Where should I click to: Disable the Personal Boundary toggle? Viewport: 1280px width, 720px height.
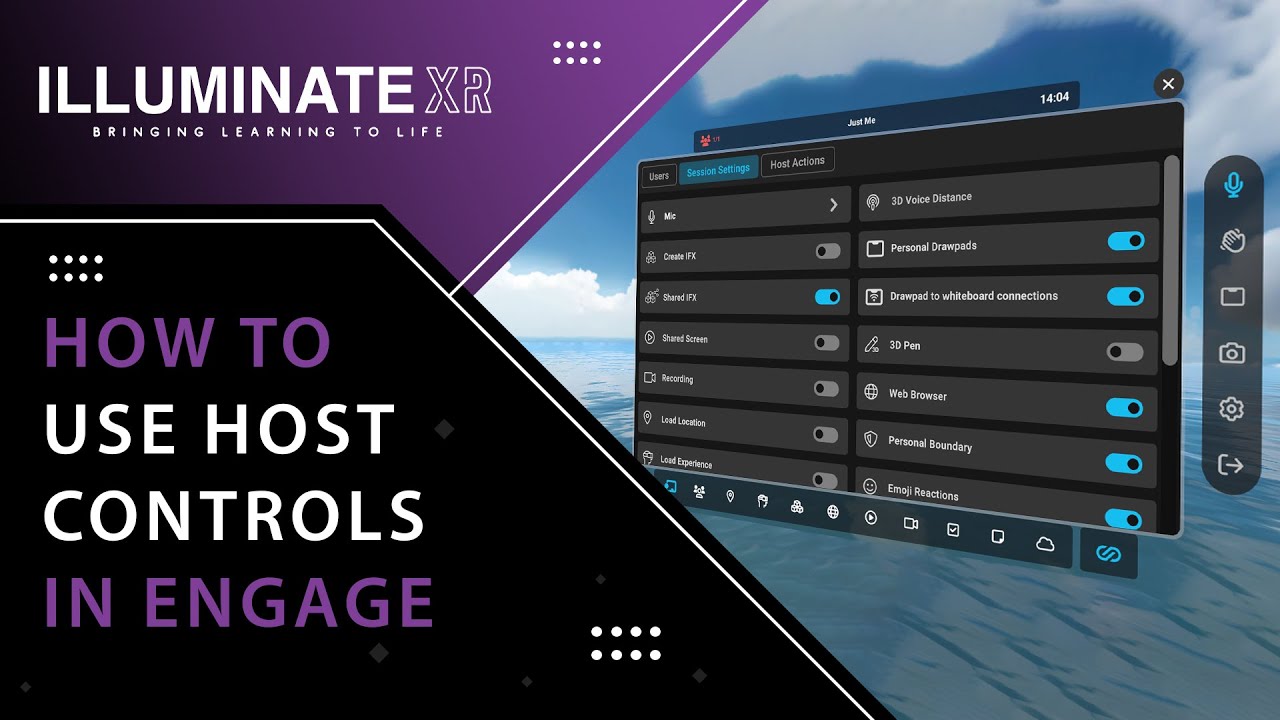[1124, 463]
